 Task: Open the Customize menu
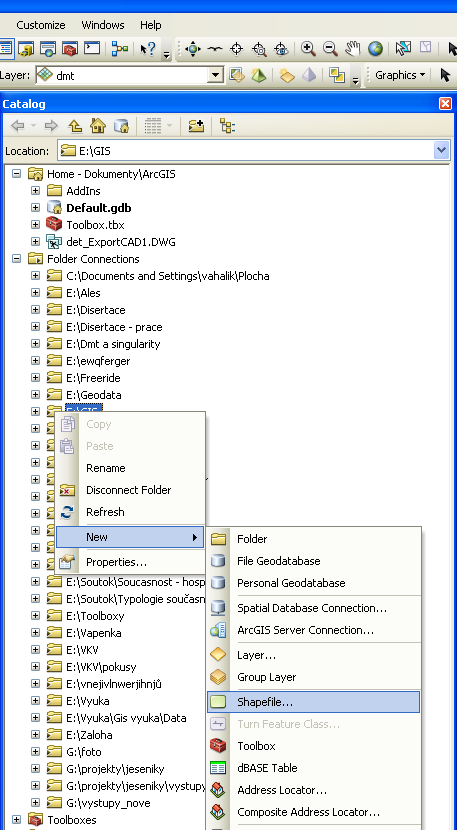coord(41,25)
